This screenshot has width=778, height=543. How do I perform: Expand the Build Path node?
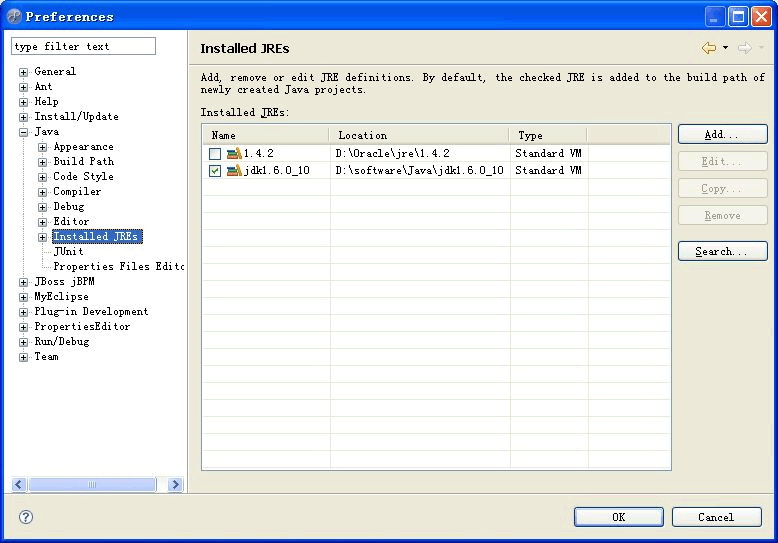(43, 162)
